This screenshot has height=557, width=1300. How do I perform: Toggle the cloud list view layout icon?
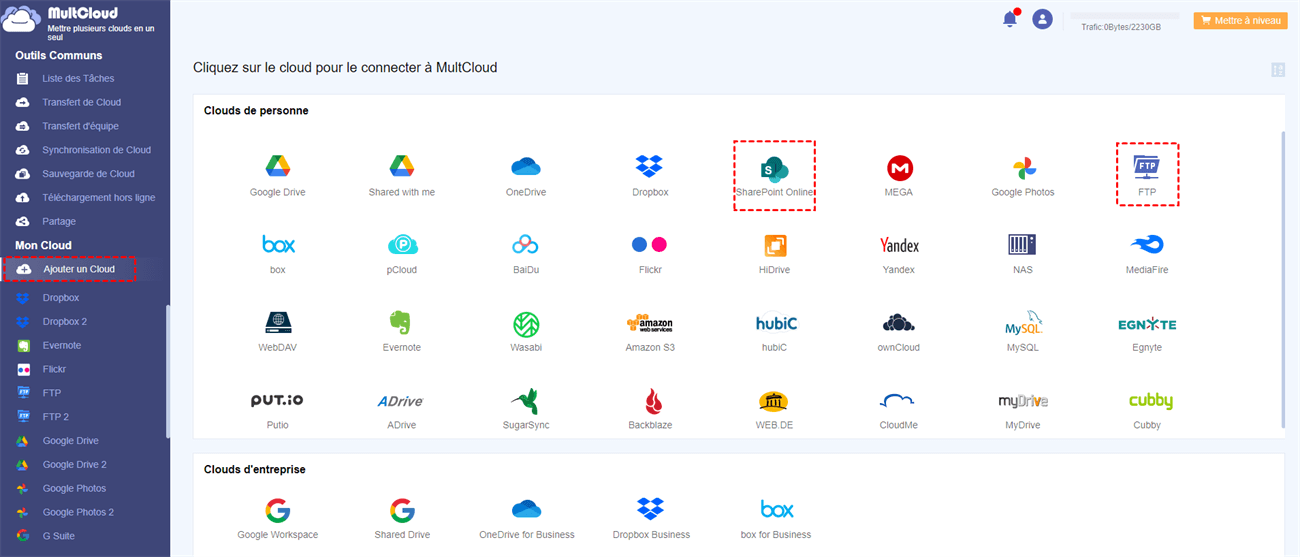[1277, 70]
